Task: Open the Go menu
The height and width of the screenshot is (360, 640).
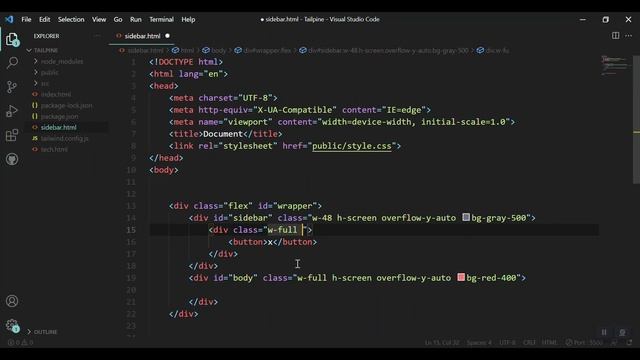Action: pos(118,19)
